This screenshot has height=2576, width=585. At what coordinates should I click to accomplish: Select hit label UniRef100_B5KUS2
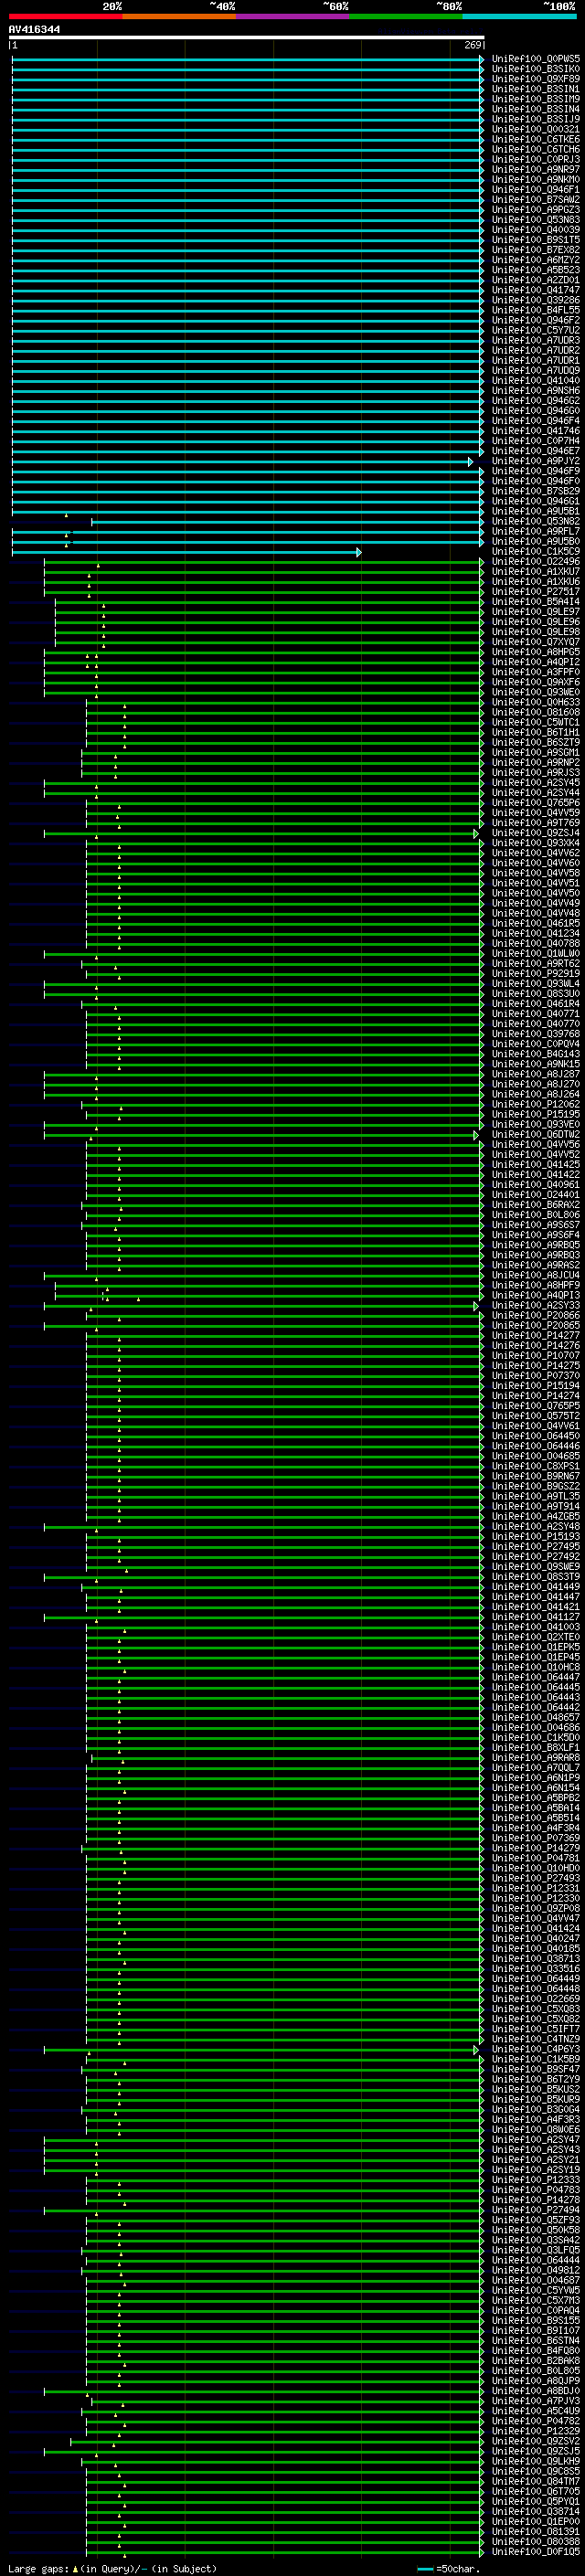click(536, 2089)
